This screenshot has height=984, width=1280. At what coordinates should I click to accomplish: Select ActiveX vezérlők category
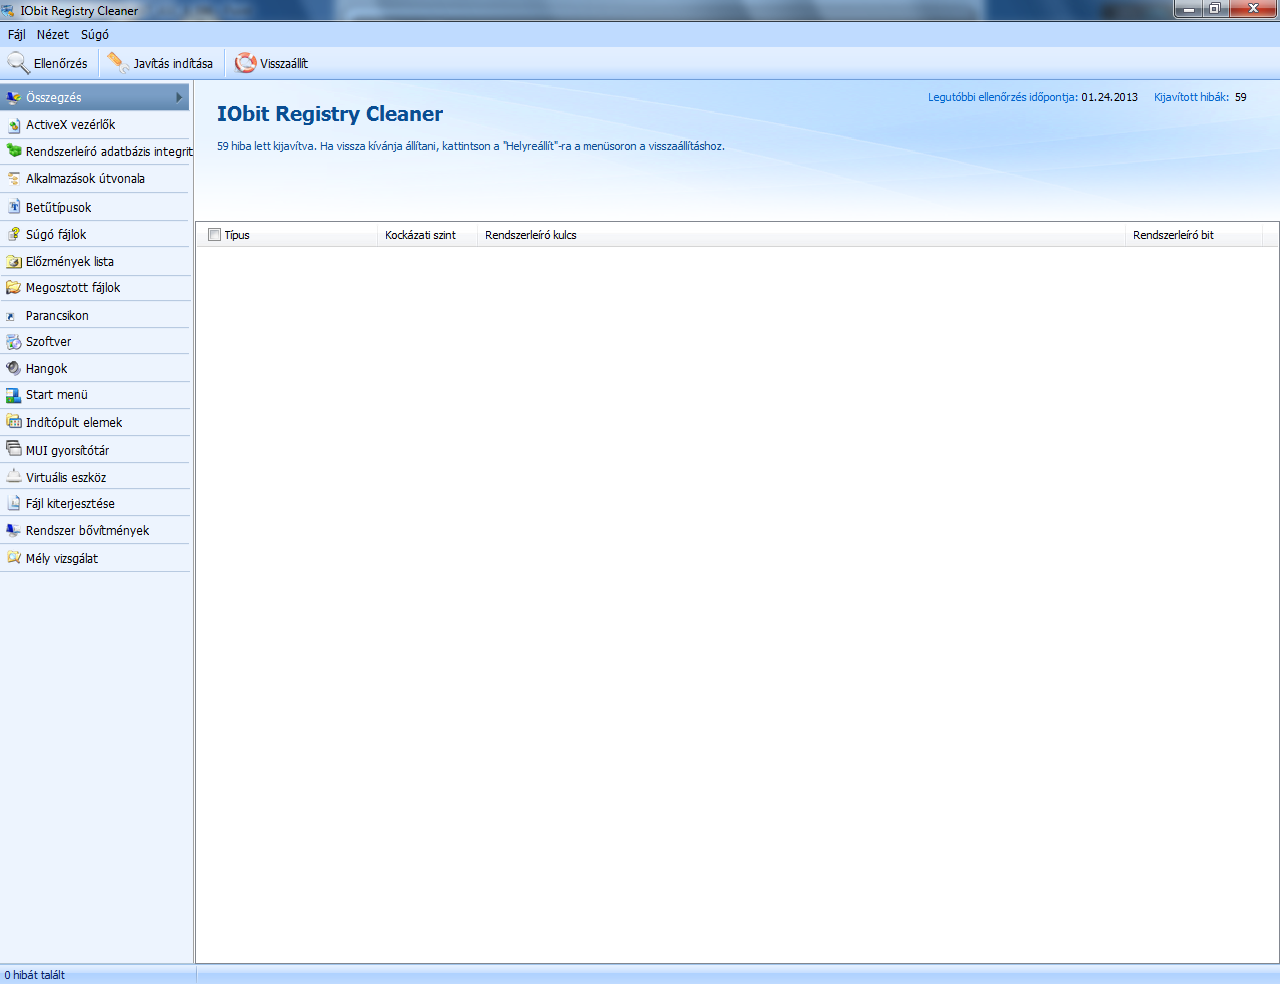coord(96,125)
